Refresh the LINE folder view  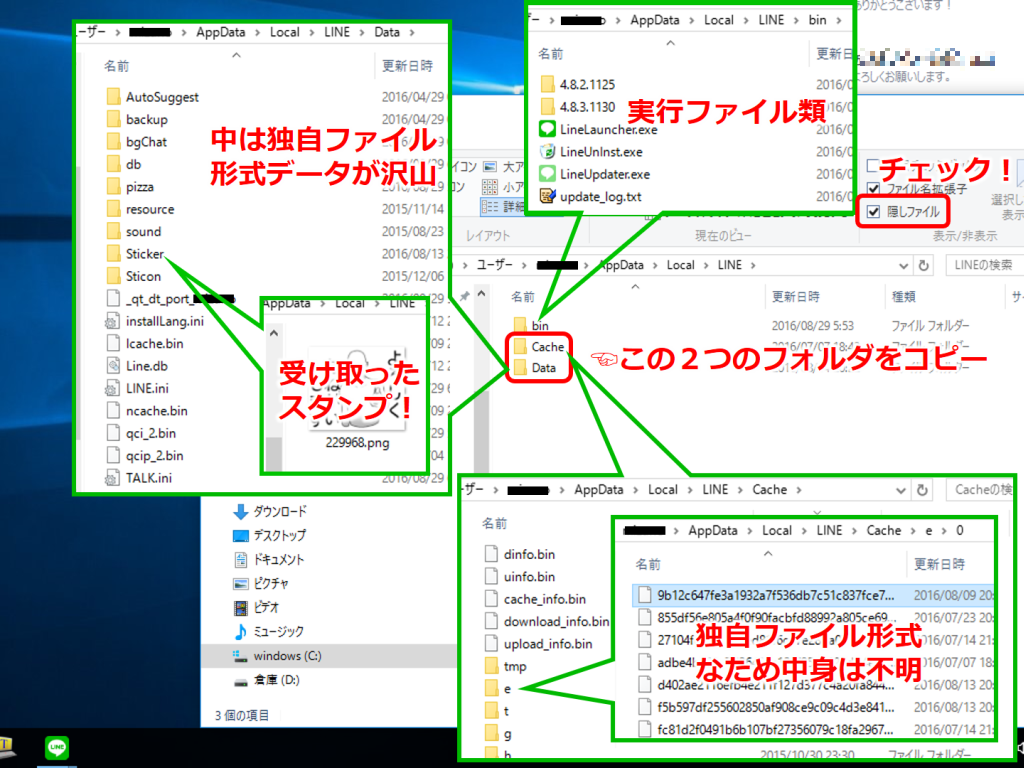click(923, 265)
